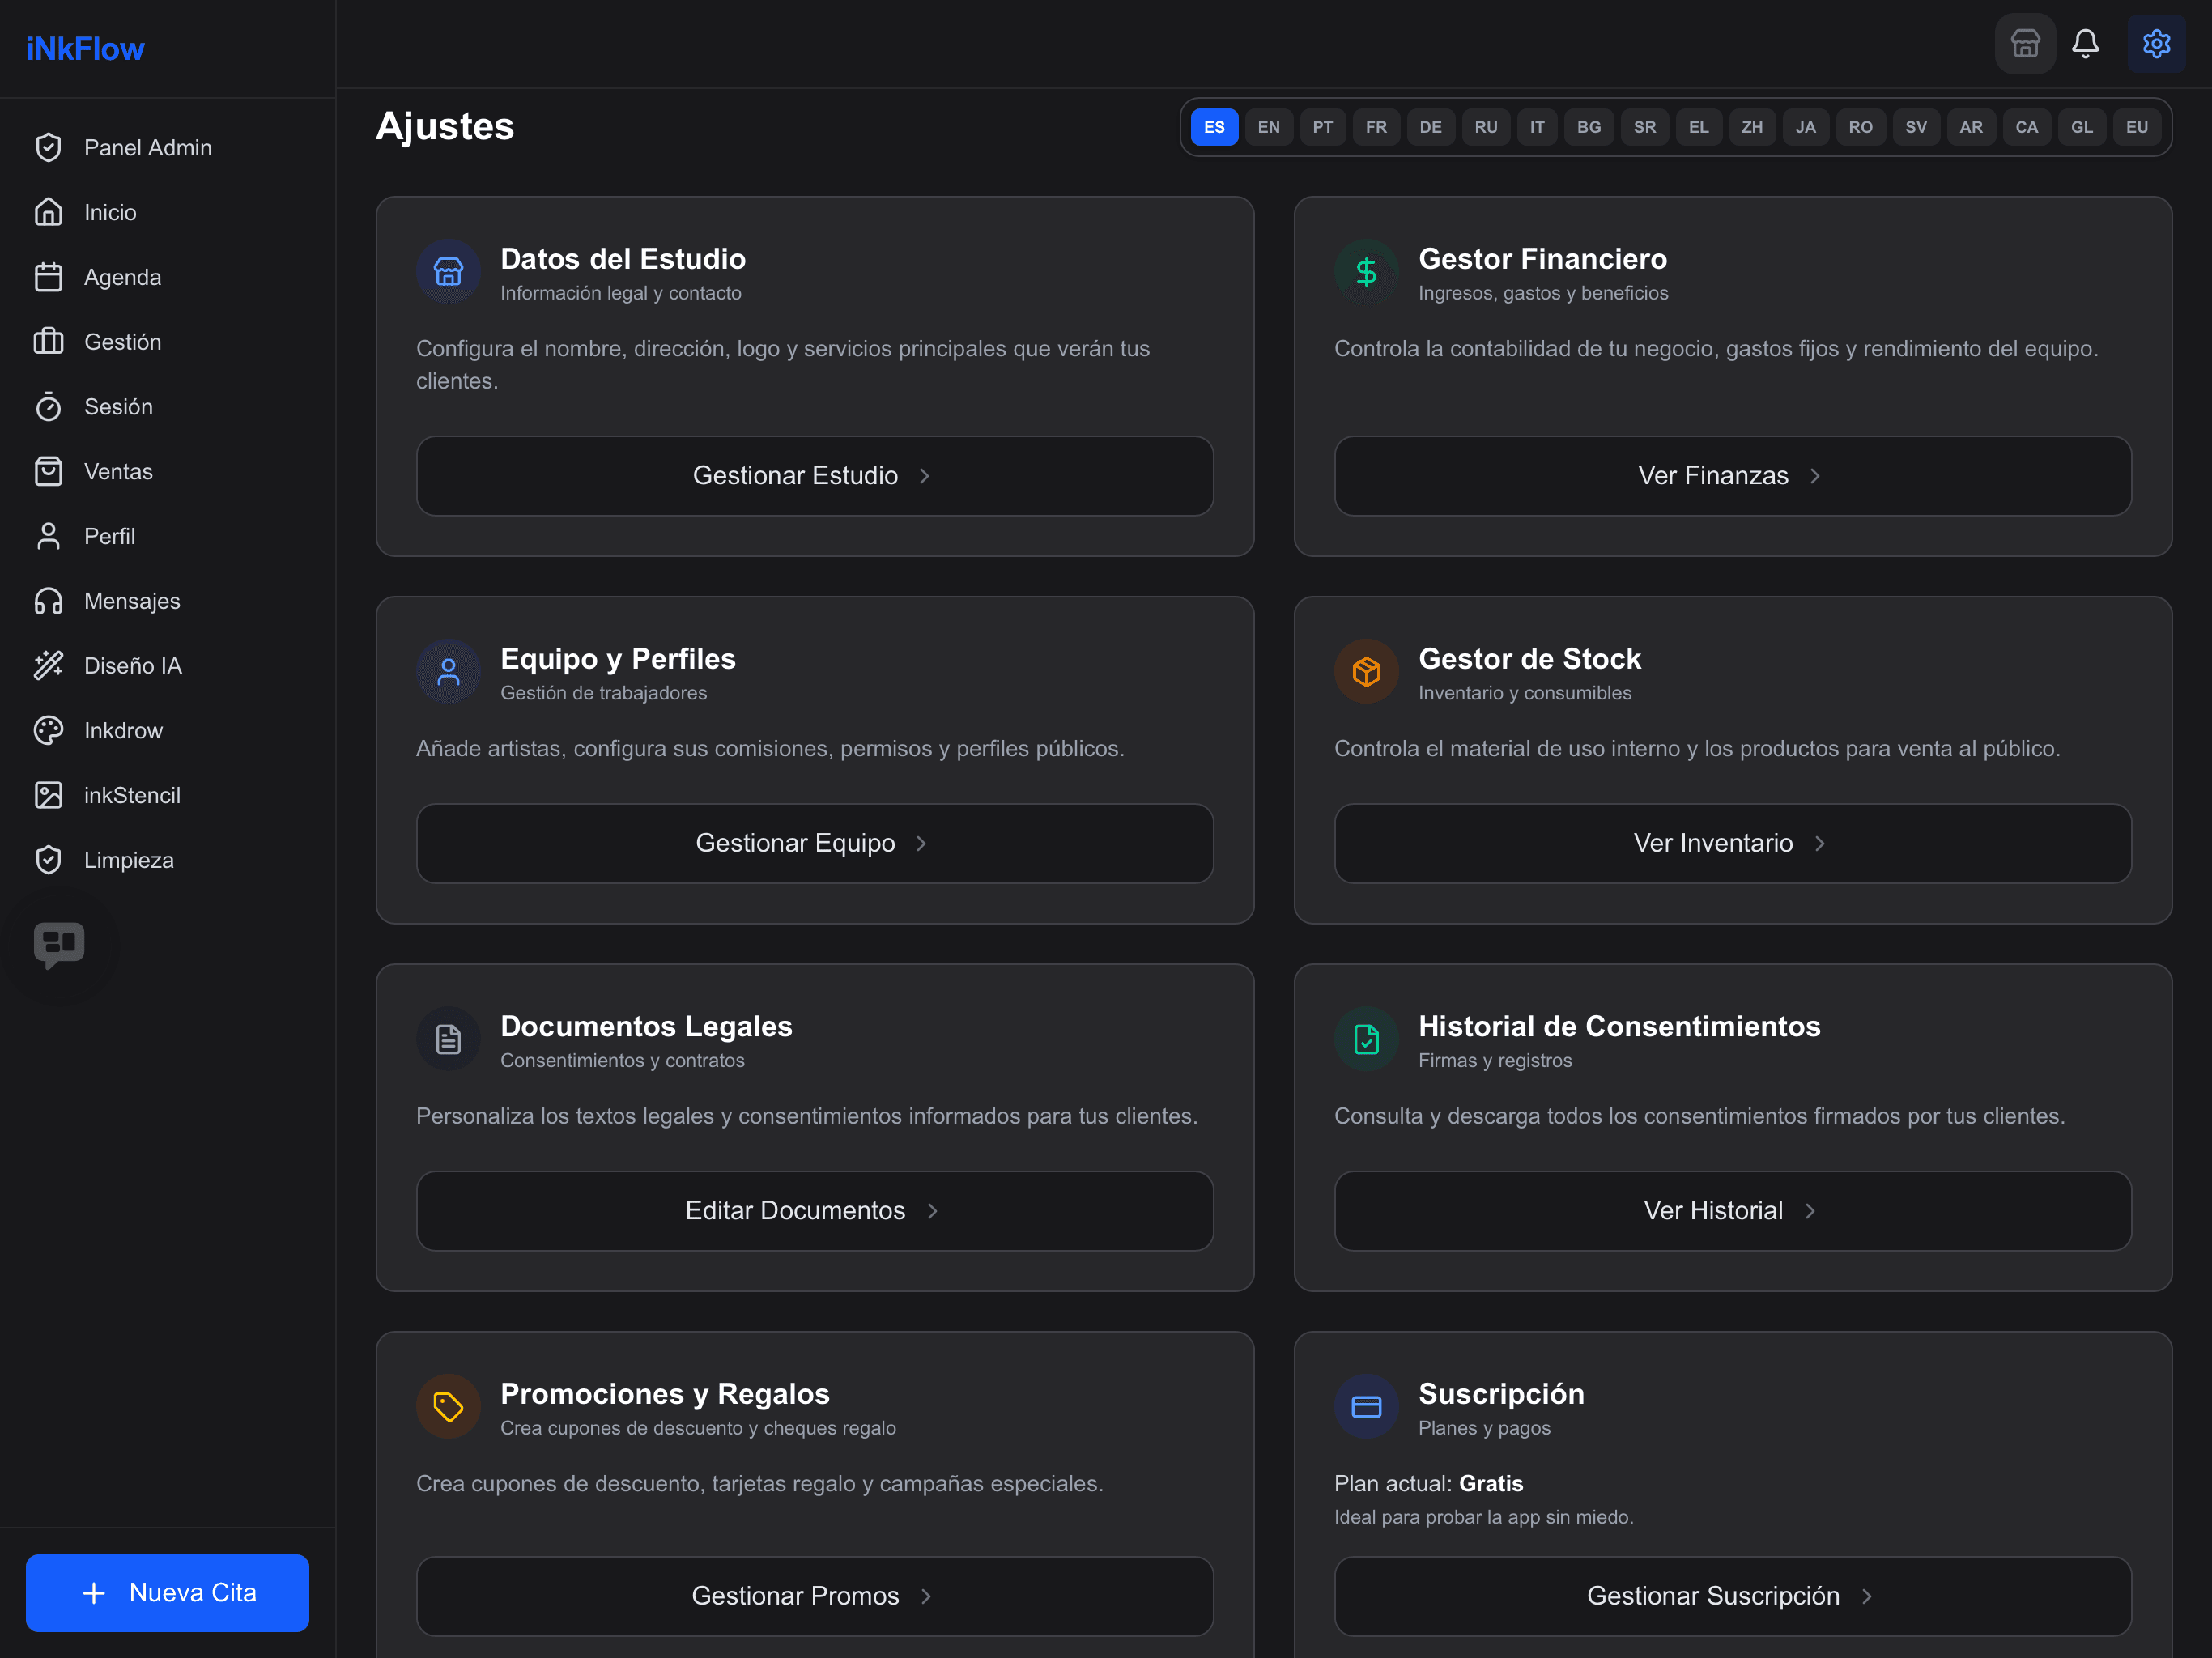This screenshot has width=2212, height=1658.
Task: Click the iNkFlow logo
Action: (x=85, y=48)
